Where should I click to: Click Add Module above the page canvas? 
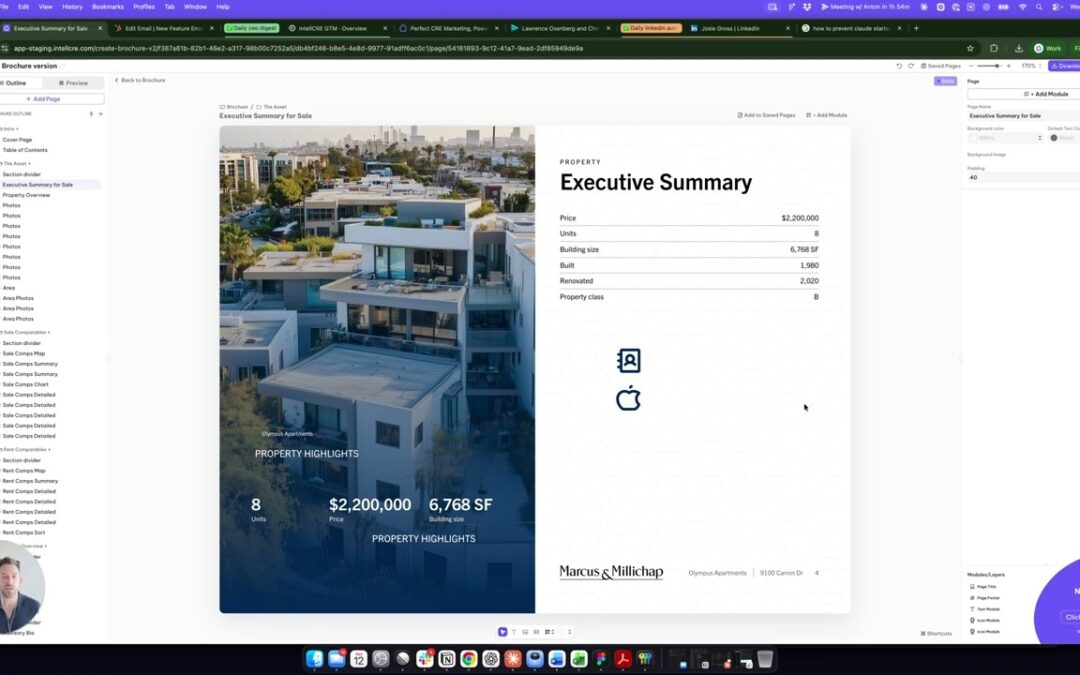[x=827, y=116]
